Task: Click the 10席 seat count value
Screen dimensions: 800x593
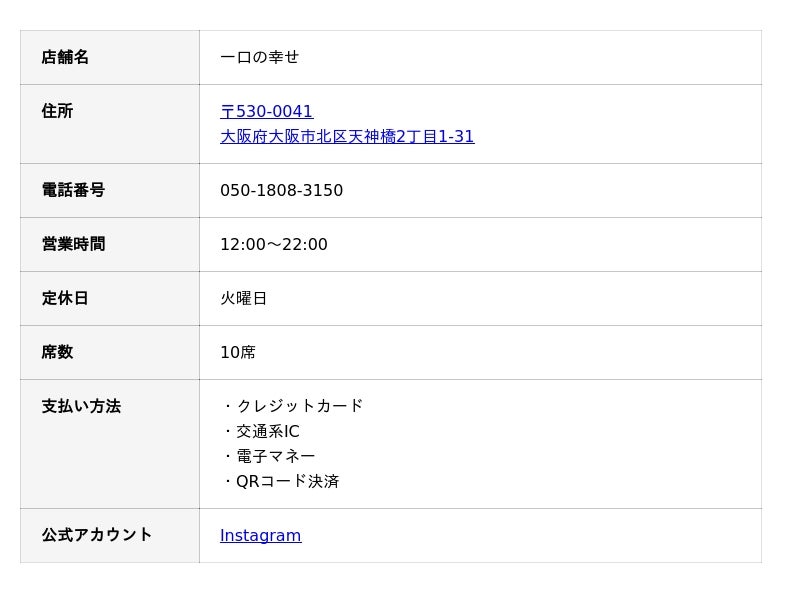Action: [x=238, y=353]
